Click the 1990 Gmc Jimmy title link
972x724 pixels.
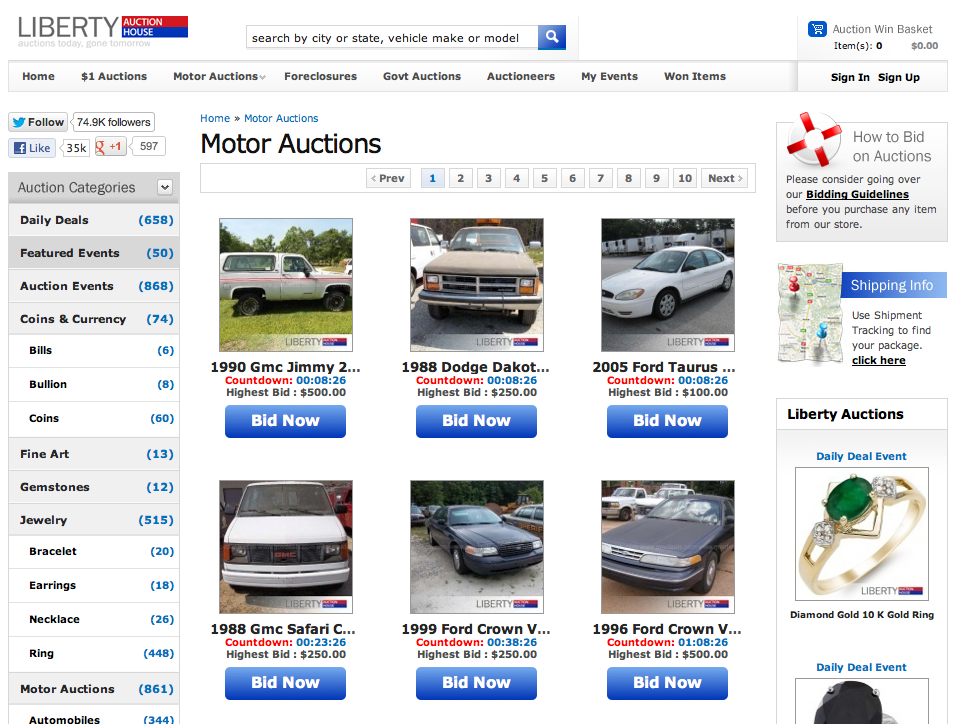tap(285, 367)
